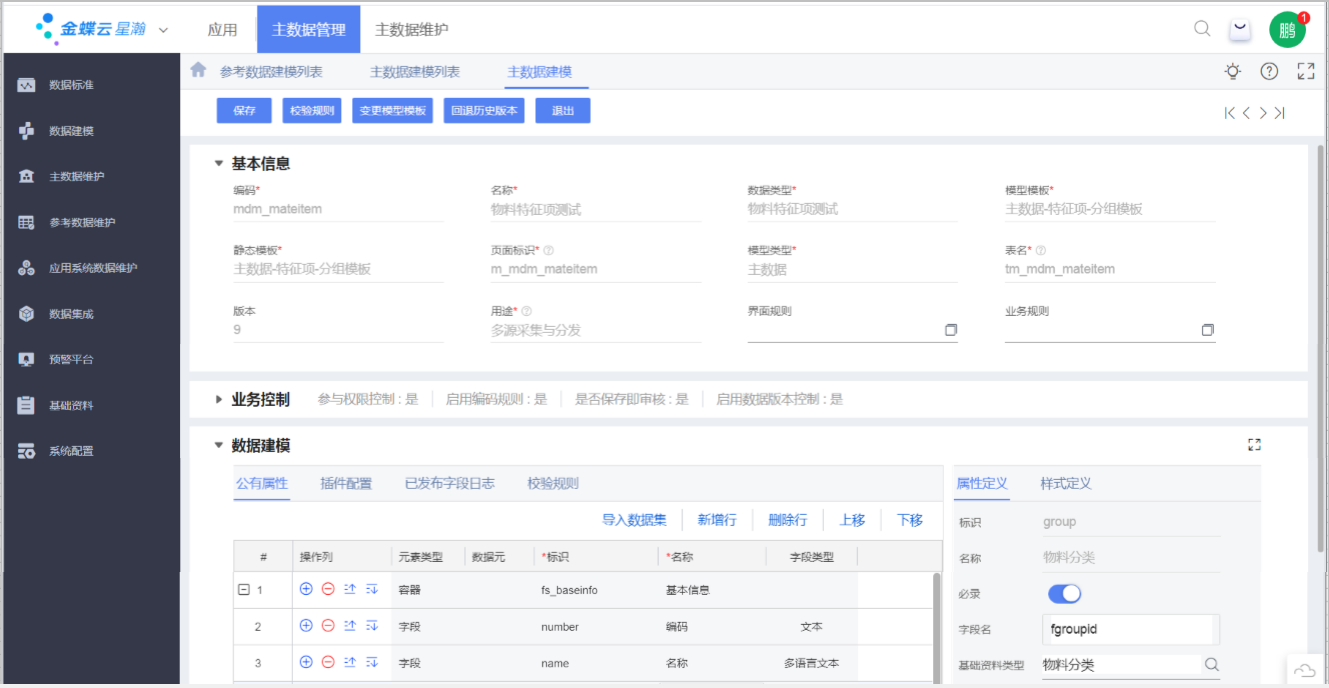
Task: Click the 退出 button
Action: click(563, 111)
